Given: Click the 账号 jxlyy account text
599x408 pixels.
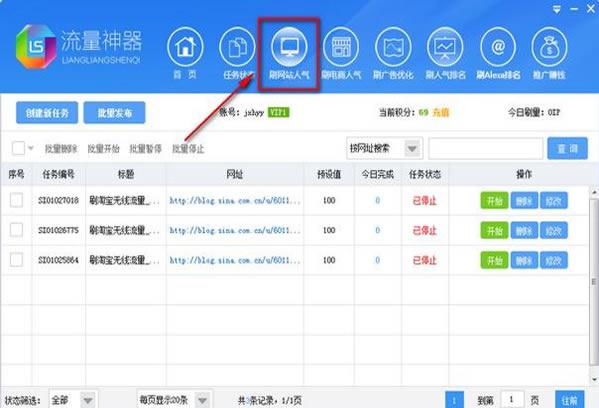Looking at the screenshot, I should point(241,112).
